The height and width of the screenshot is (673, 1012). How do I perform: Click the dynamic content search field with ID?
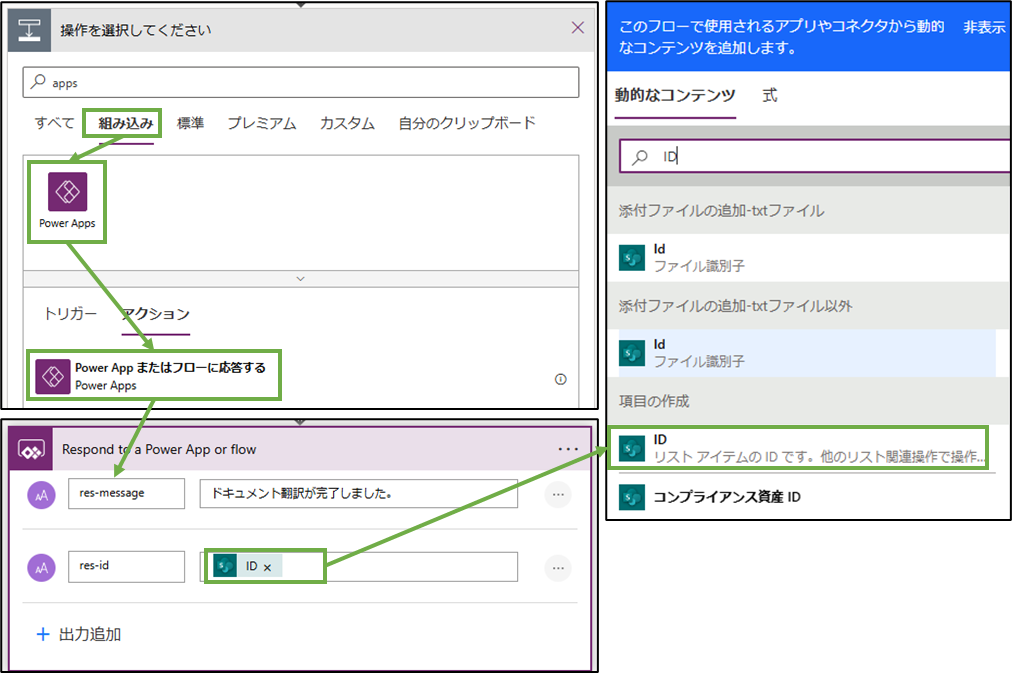(x=815, y=156)
